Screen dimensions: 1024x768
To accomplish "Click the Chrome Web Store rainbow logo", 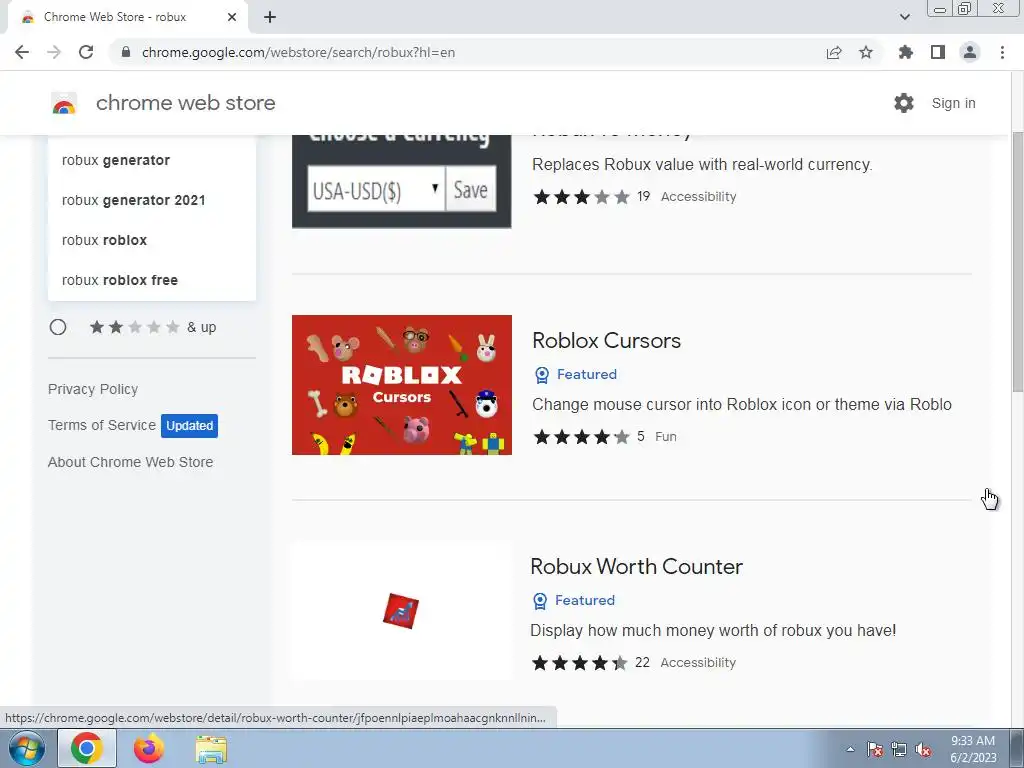I will [64, 103].
